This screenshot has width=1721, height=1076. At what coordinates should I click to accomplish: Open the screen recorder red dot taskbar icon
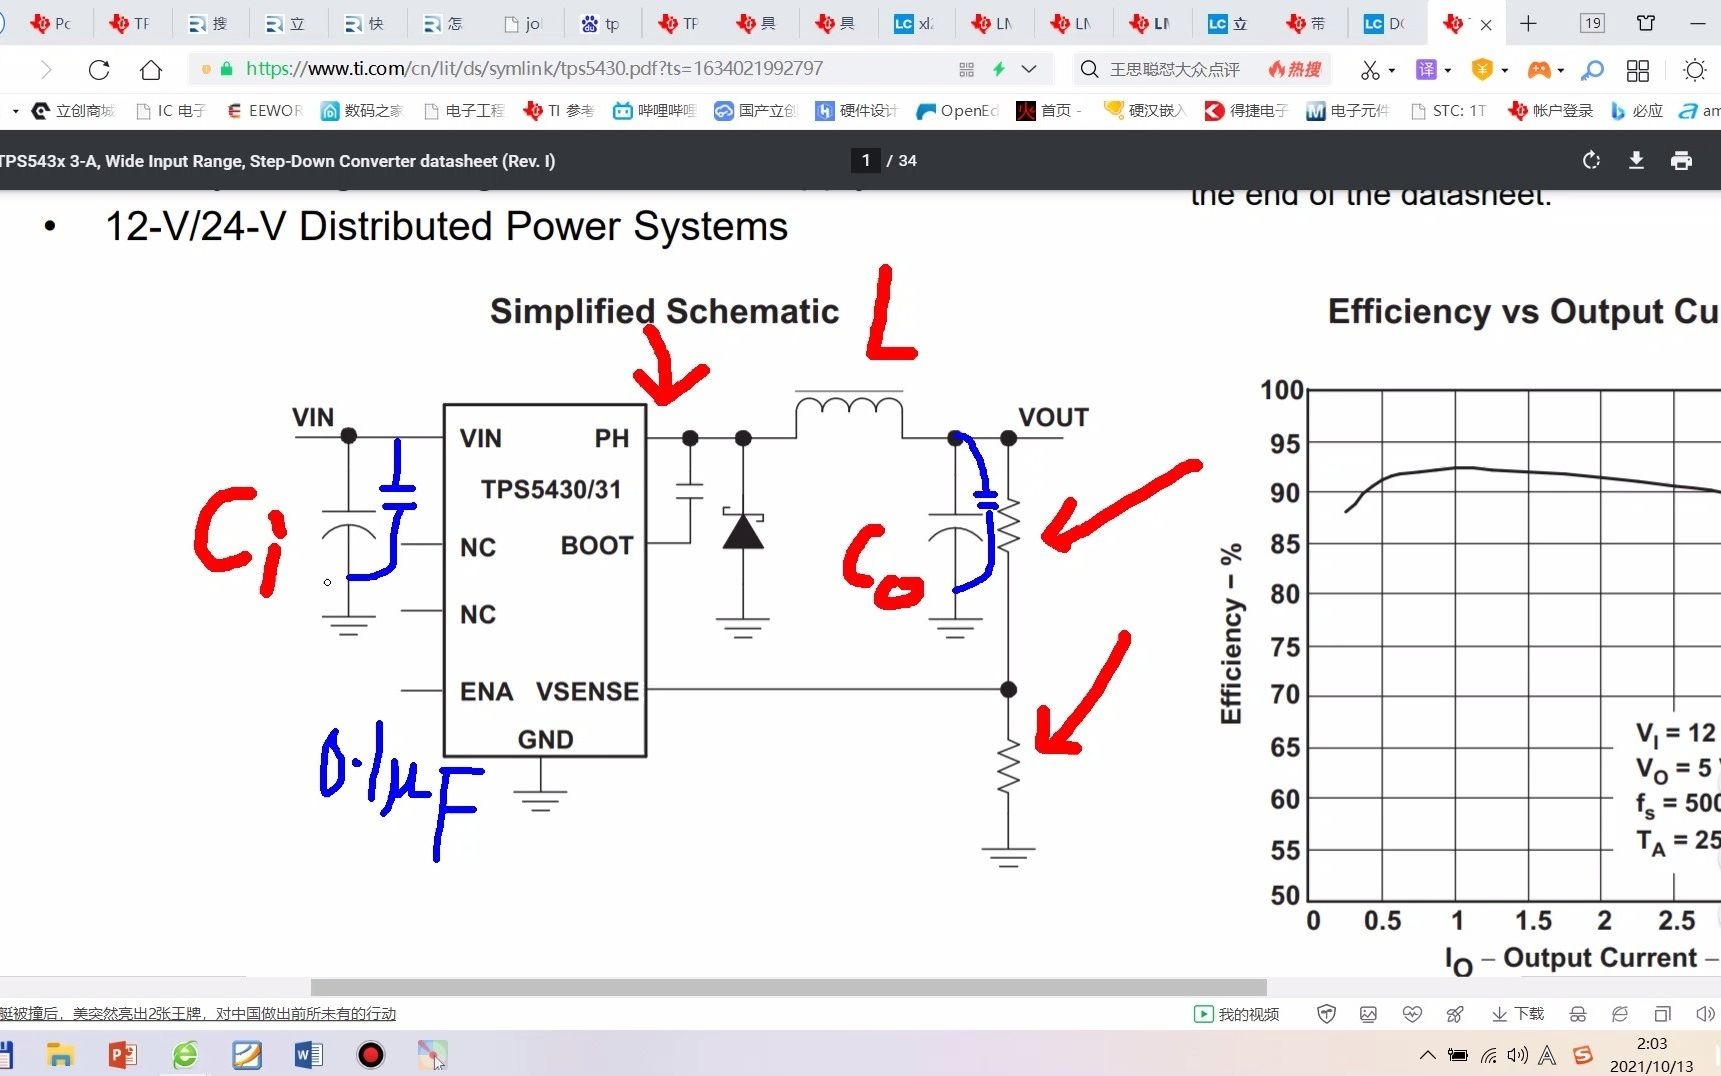(371, 1054)
